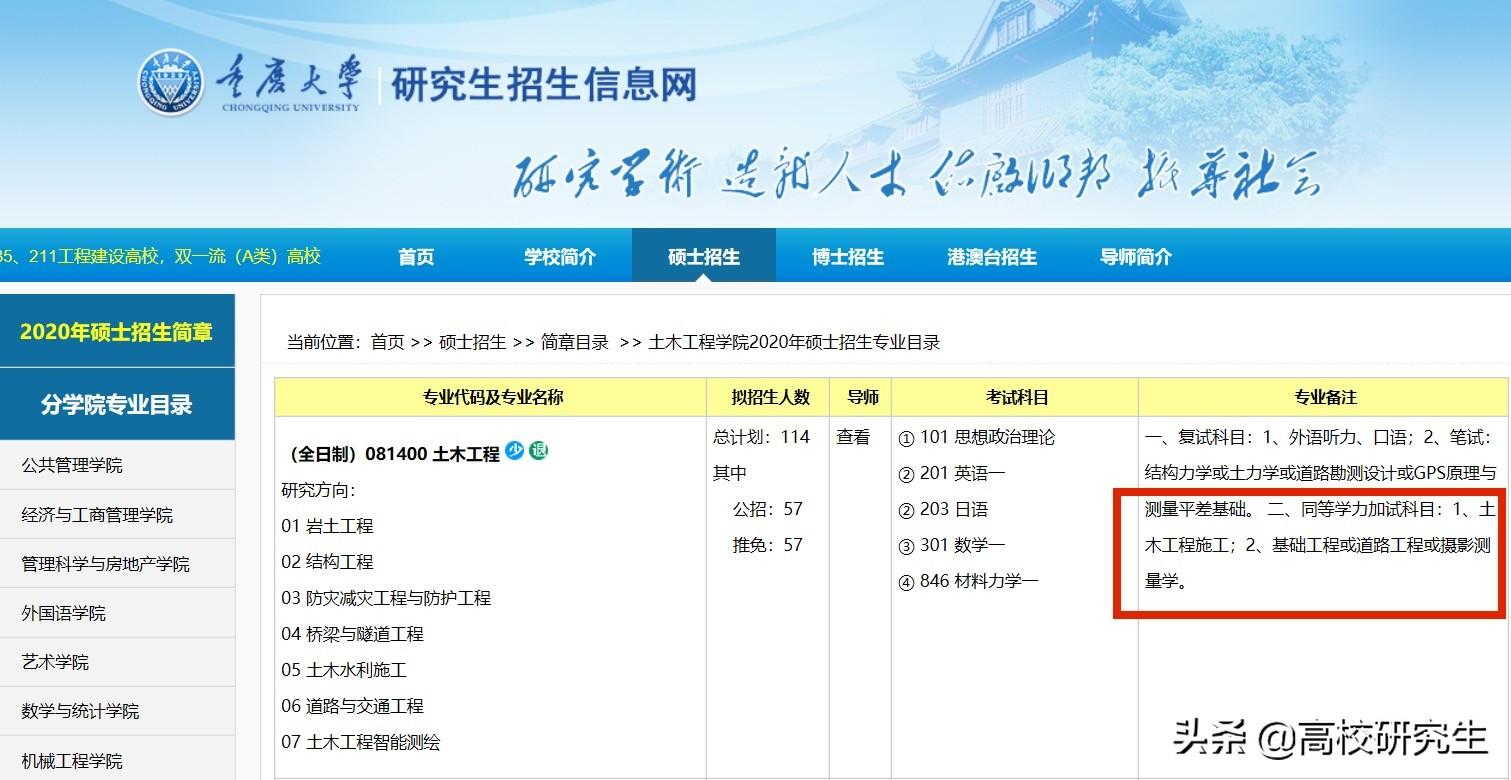Open the 导师简介 navigation tab
The image size is (1511, 780).
coord(1136,256)
